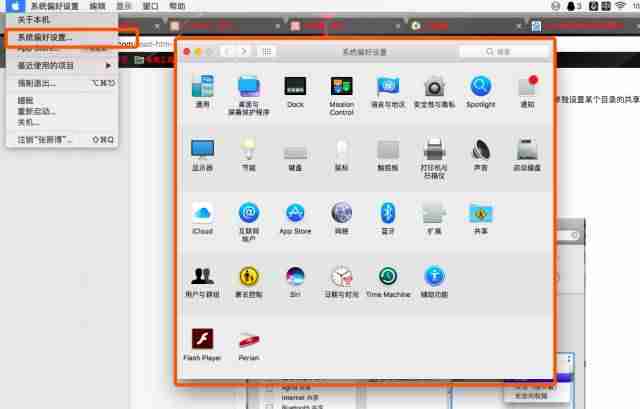Open 语言与地区 preference pane

(388, 91)
